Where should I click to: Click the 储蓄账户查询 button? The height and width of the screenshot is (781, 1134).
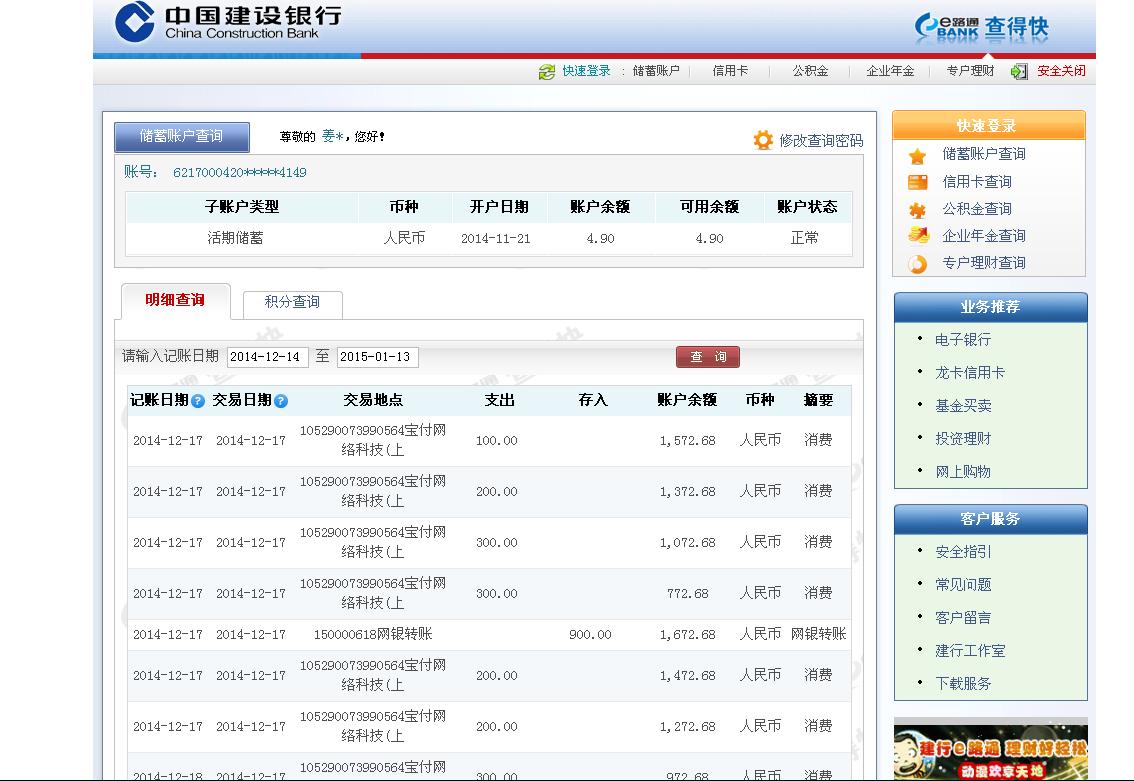click(x=181, y=136)
